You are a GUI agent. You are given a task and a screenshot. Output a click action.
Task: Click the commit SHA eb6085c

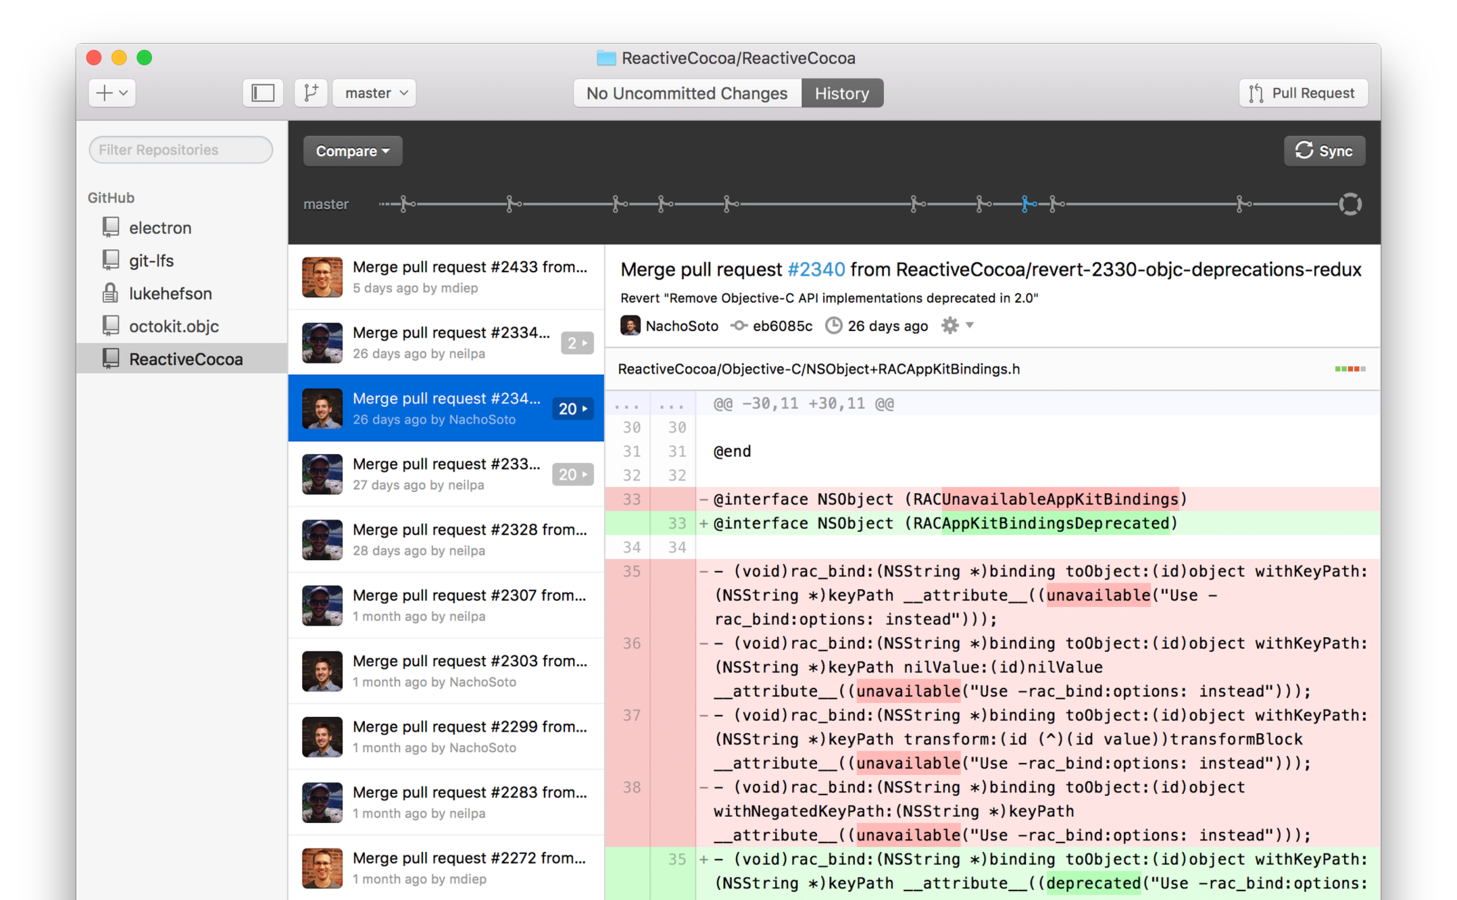[782, 326]
